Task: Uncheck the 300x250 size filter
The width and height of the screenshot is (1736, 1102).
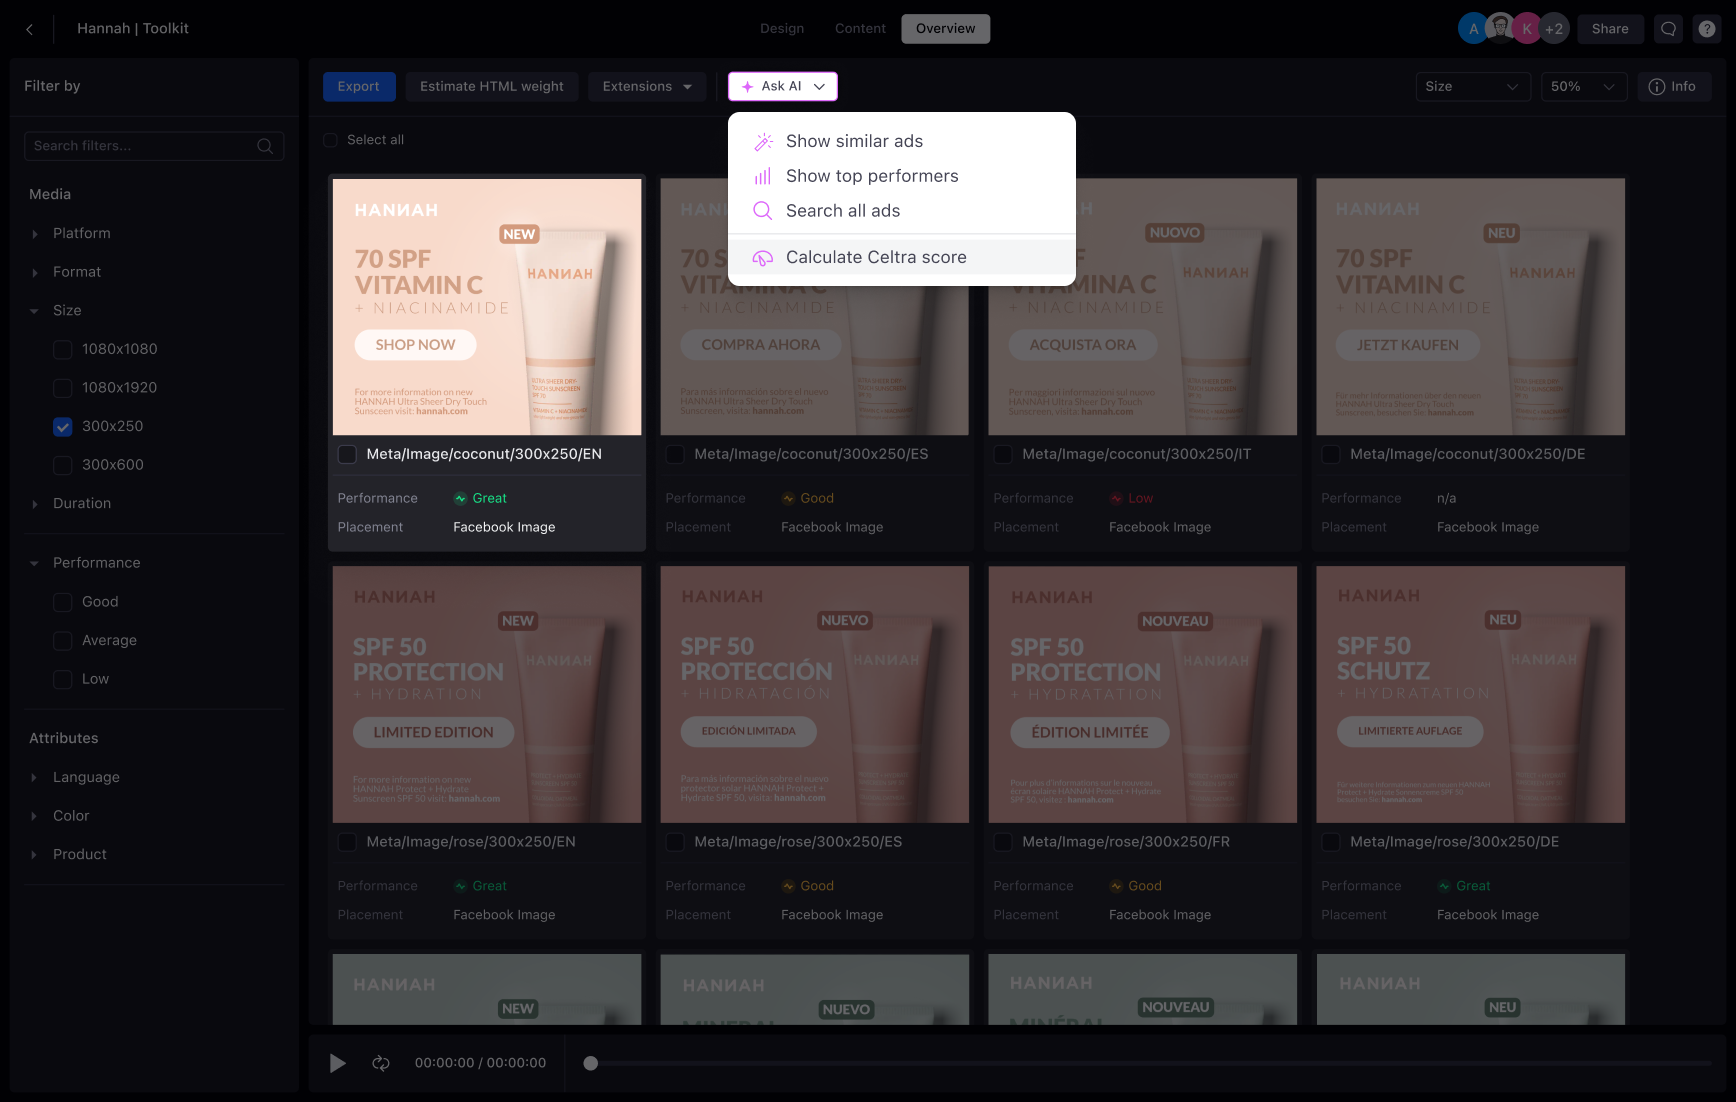Action: click(63, 427)
